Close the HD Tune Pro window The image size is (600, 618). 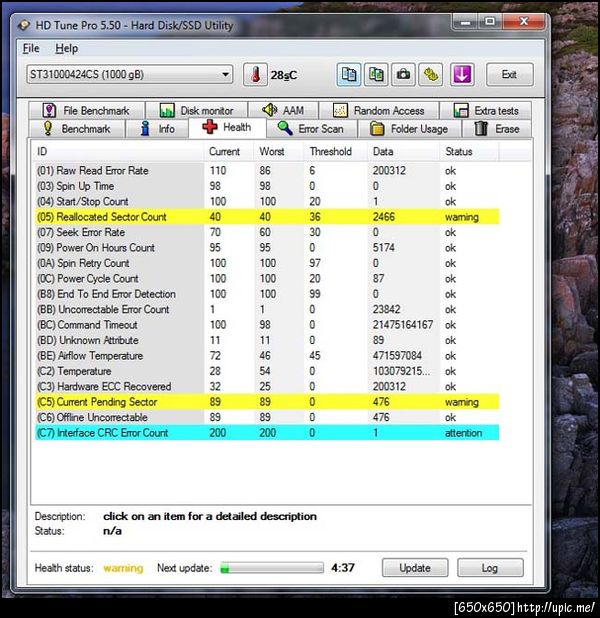524,21
